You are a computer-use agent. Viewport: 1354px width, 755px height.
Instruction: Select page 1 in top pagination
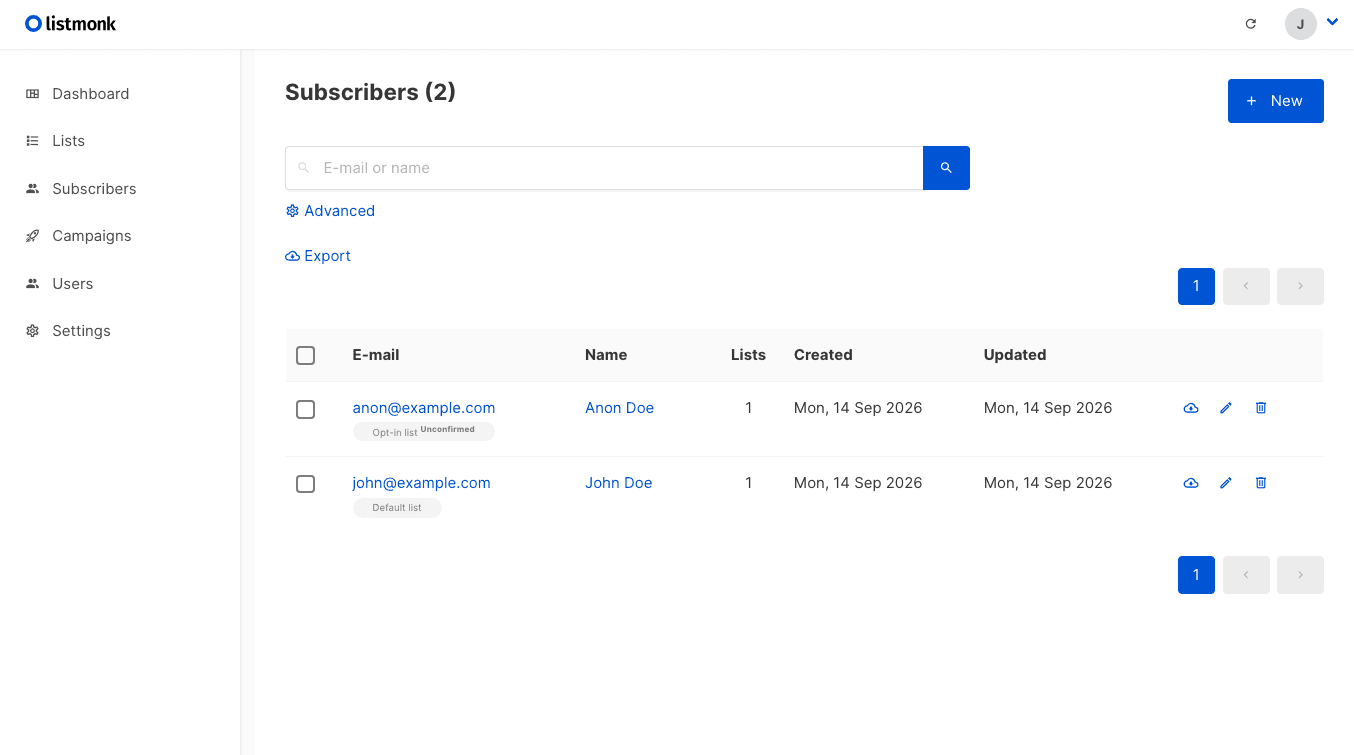click(1196, 286)
